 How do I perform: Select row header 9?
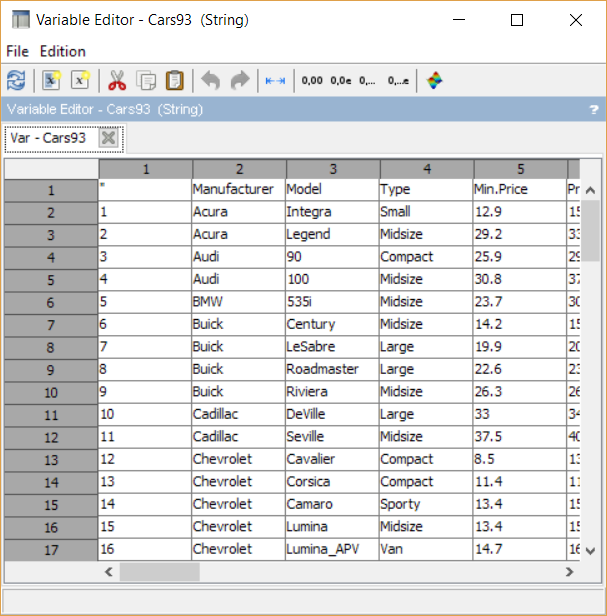51,370
